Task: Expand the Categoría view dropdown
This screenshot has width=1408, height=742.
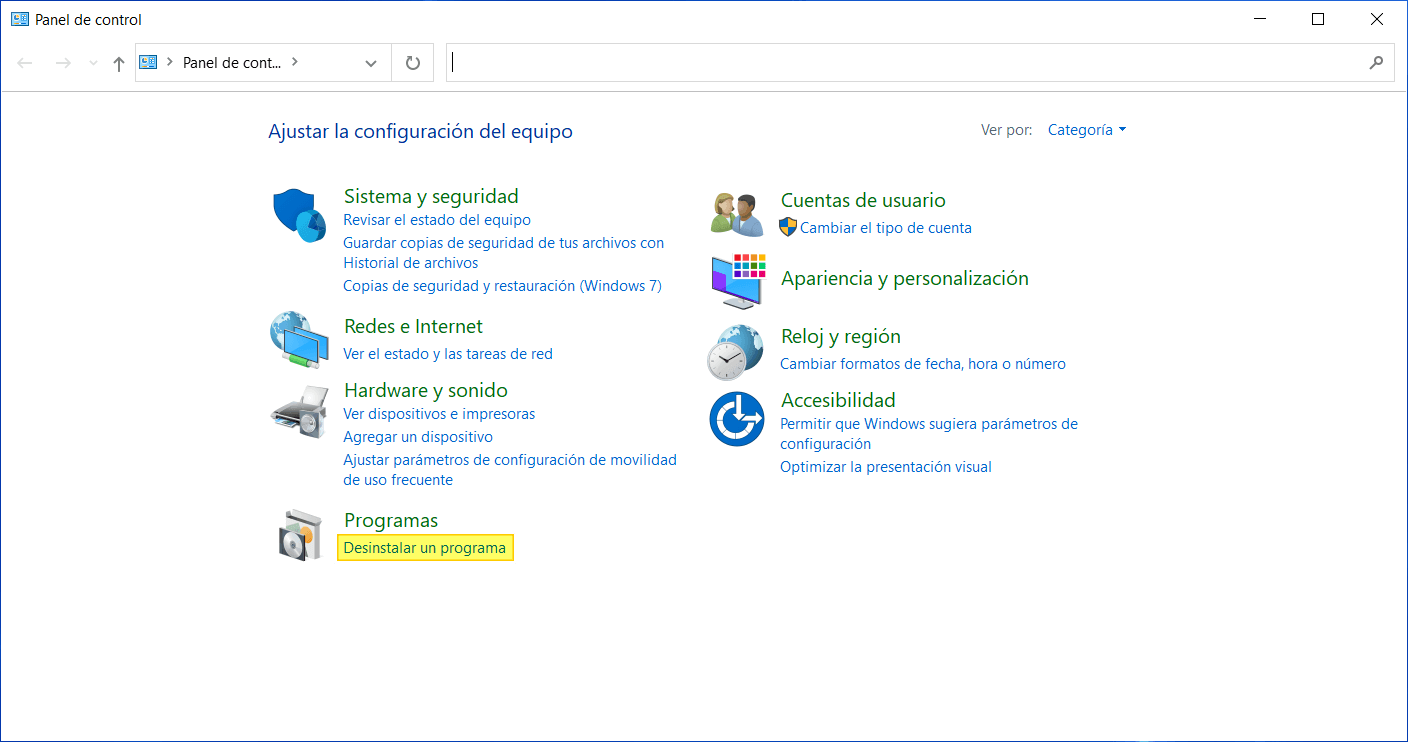Action: point(1087,129)
